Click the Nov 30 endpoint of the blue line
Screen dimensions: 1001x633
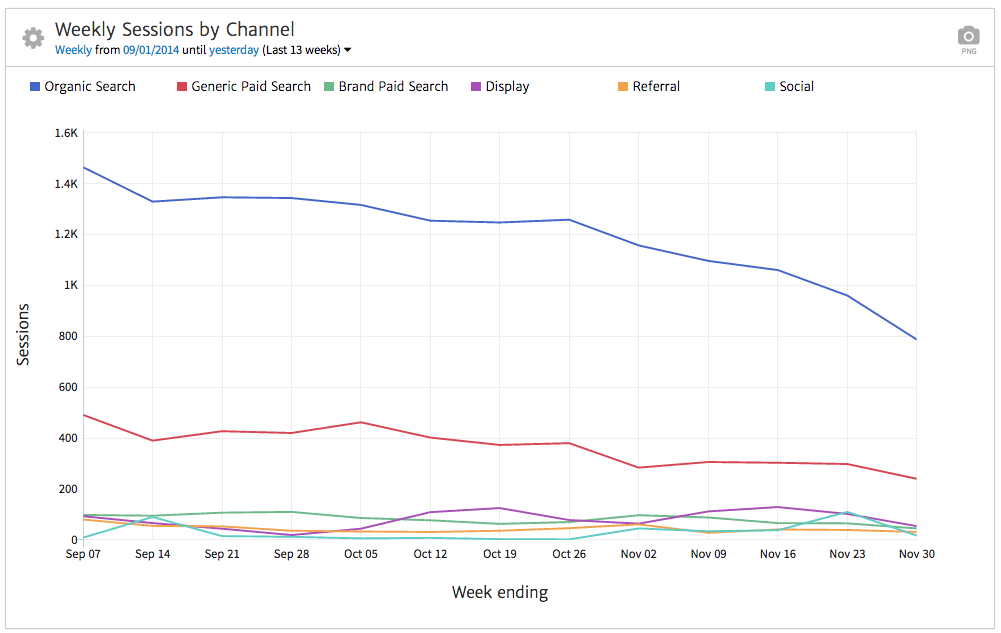916,339
